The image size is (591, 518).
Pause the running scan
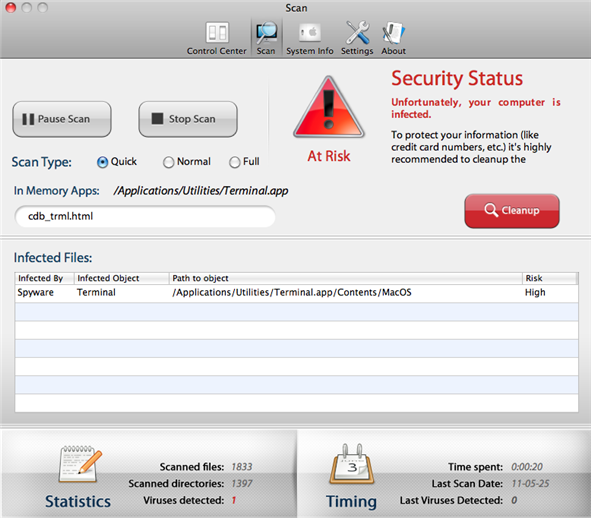(x=62, y=119)
